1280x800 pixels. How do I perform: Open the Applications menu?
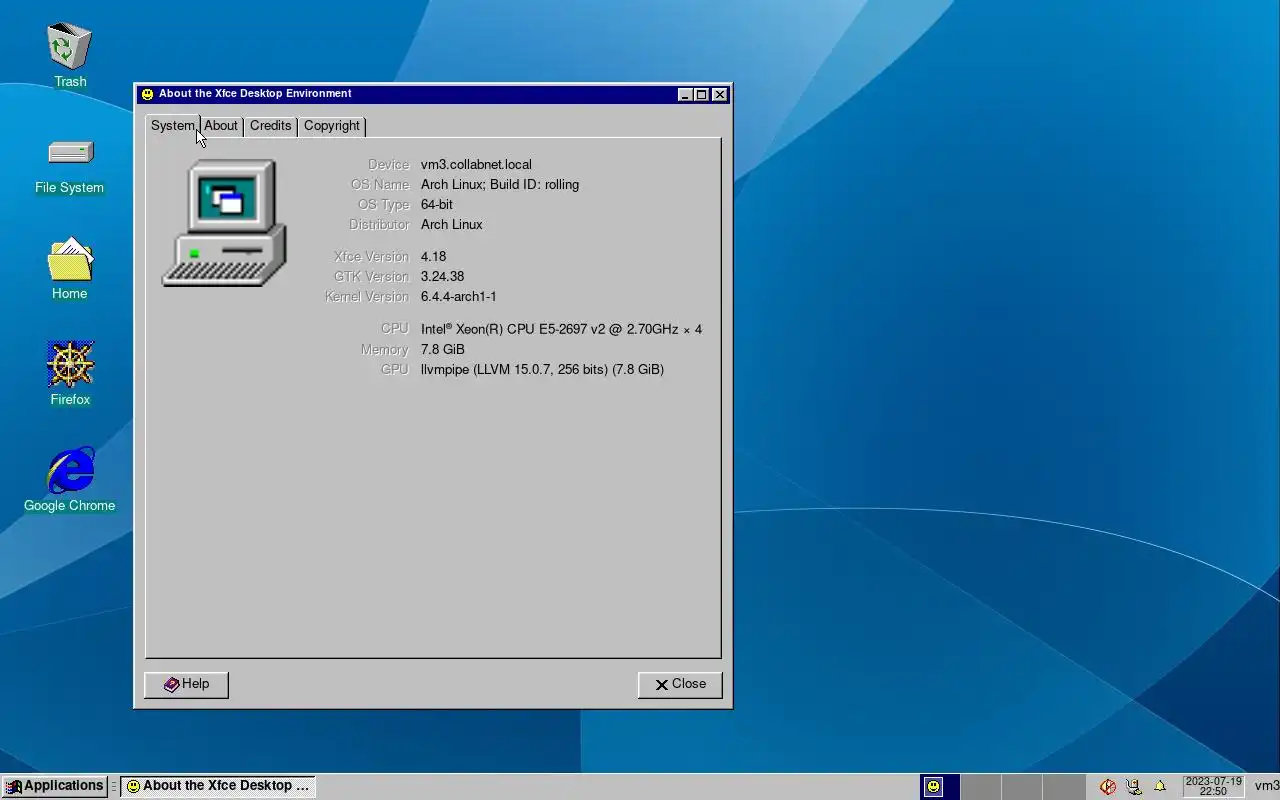[x=54, y=786]
